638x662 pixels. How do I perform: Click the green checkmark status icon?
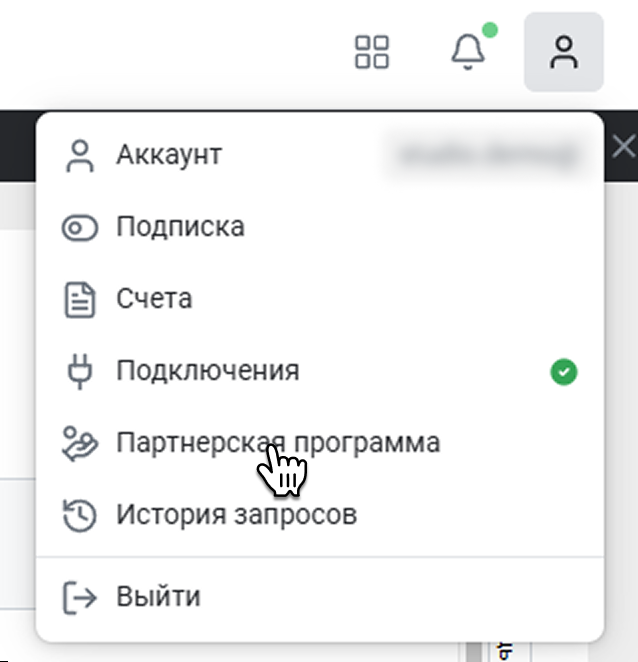[564, 373]
